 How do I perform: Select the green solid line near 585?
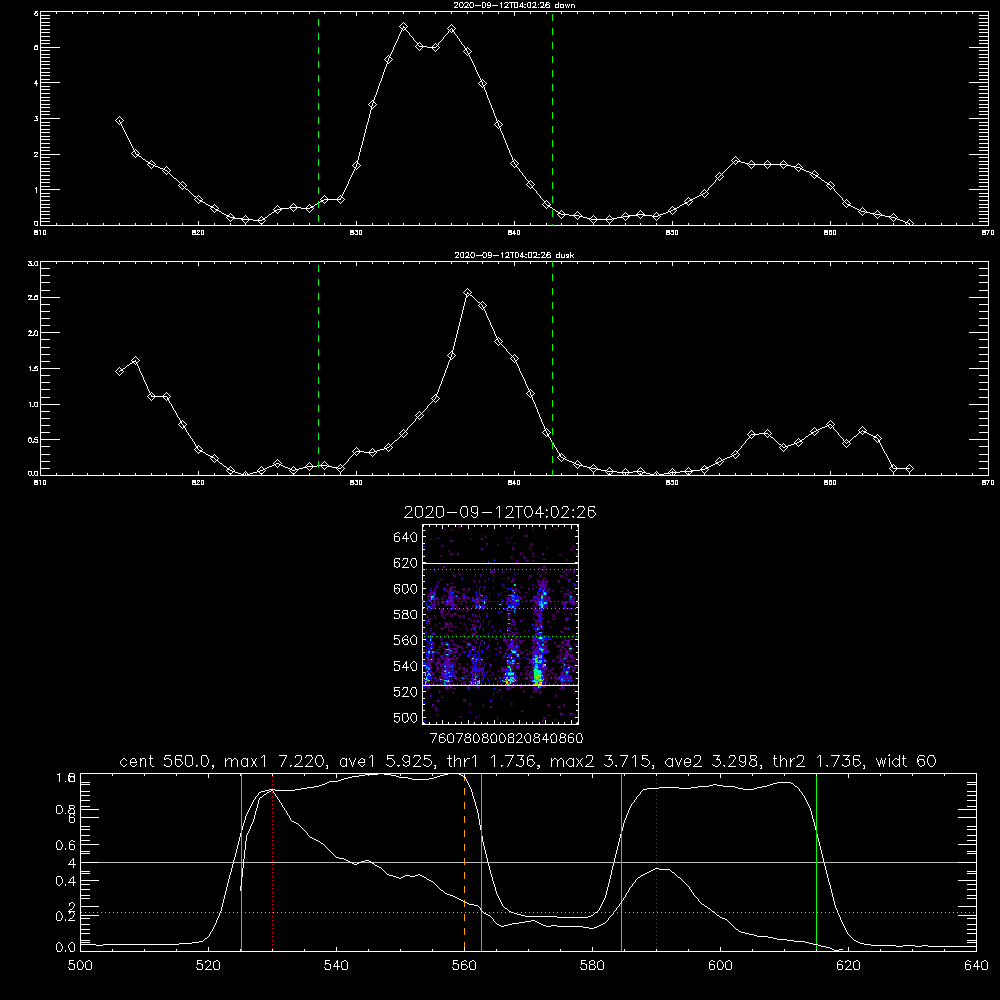(621, 862)
